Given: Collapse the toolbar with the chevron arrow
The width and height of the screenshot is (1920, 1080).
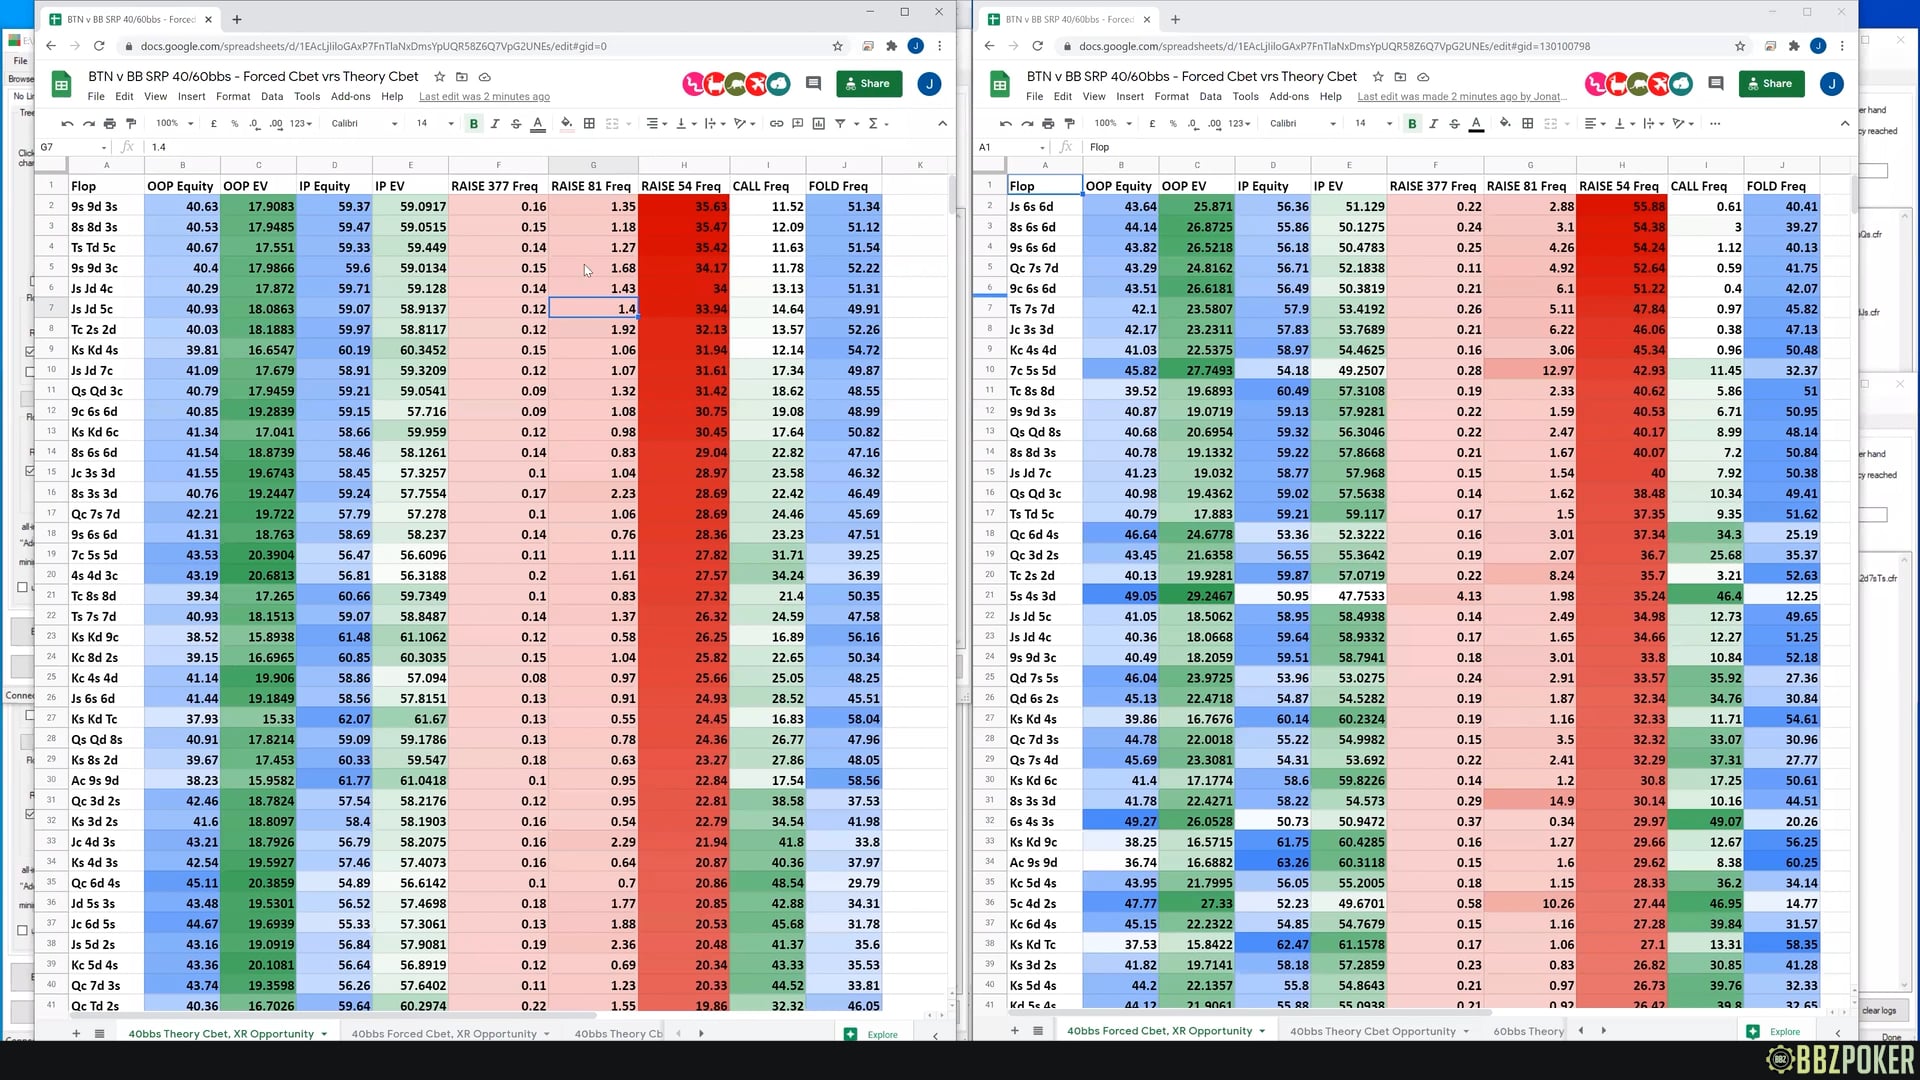Looking at the screenshot, I should [x=941, y=123].
